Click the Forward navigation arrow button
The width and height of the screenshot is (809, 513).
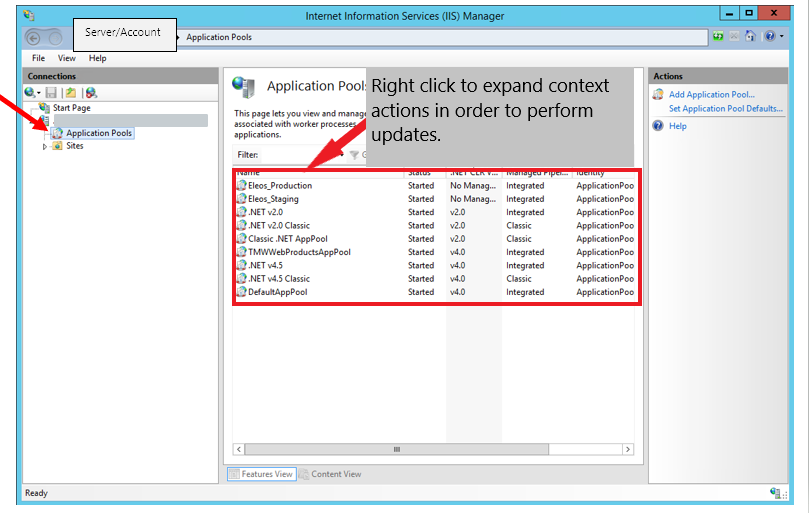pyautogui.click(x=55, y=38)
